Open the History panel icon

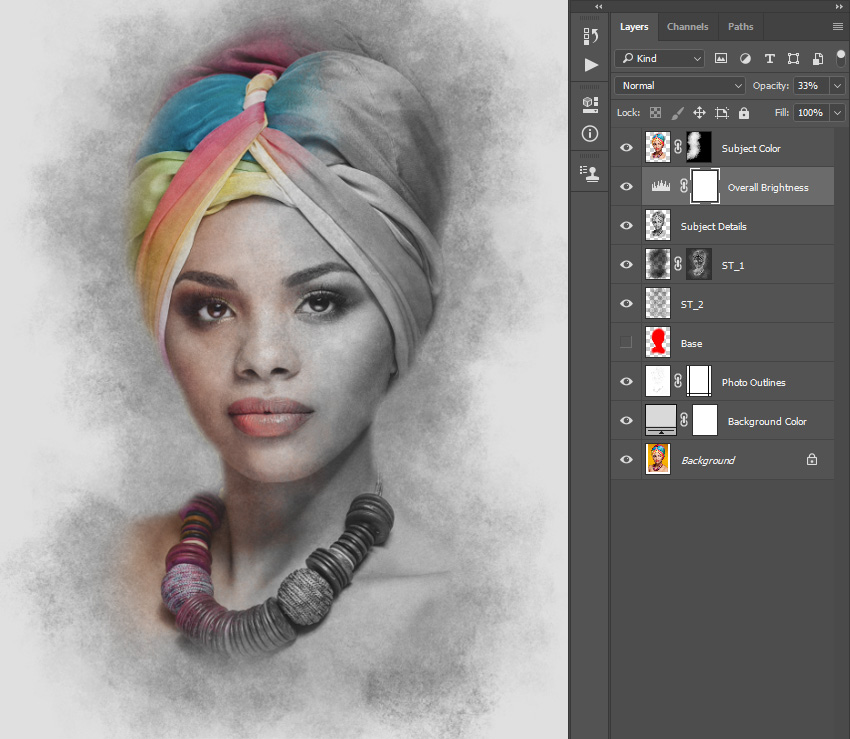click(x=590, y=36)
